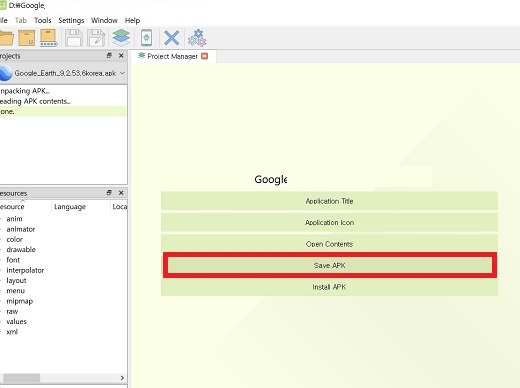Click Resources scrollbar right arrow
520x388 pixels.
[x=122, y=378]
